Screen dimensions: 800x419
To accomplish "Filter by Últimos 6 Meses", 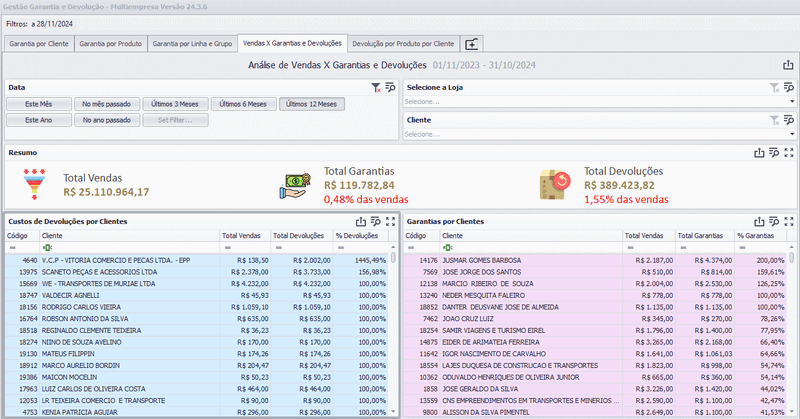I will coord(243,104).
